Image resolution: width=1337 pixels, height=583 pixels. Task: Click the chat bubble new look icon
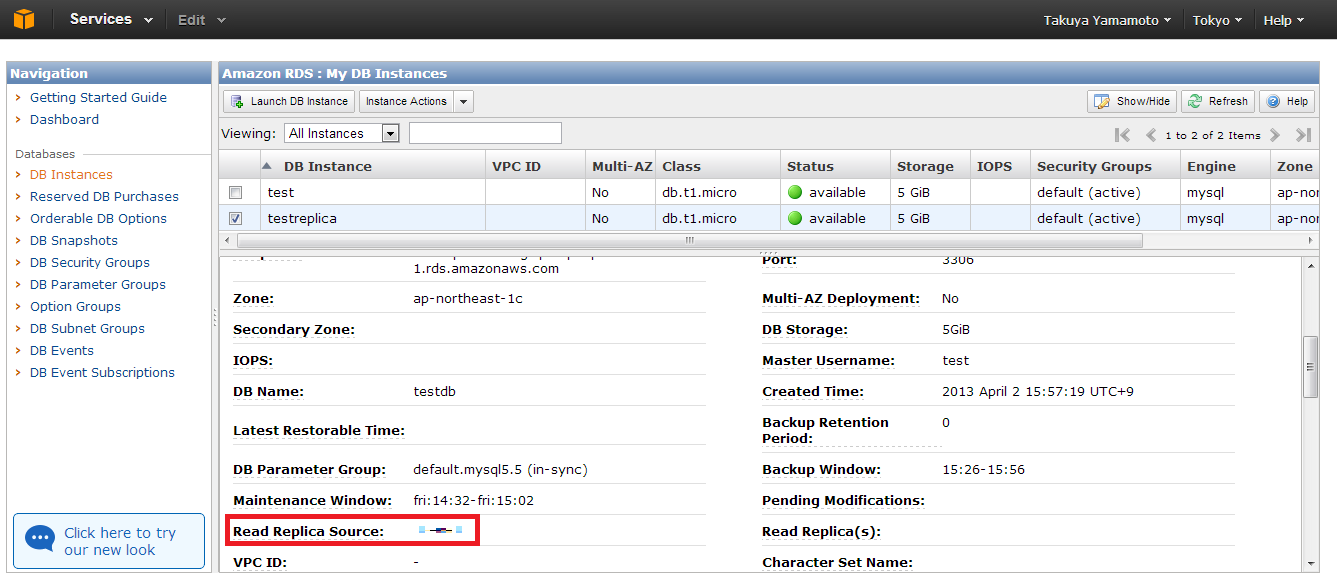point(40,539)
